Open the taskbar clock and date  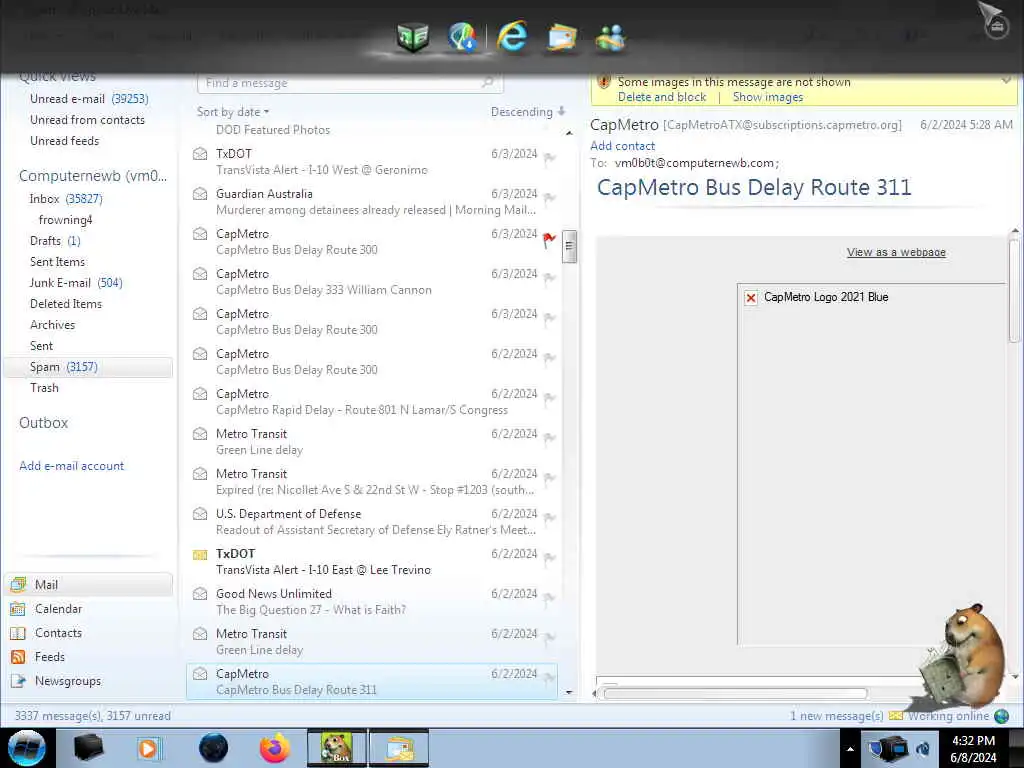973,748
